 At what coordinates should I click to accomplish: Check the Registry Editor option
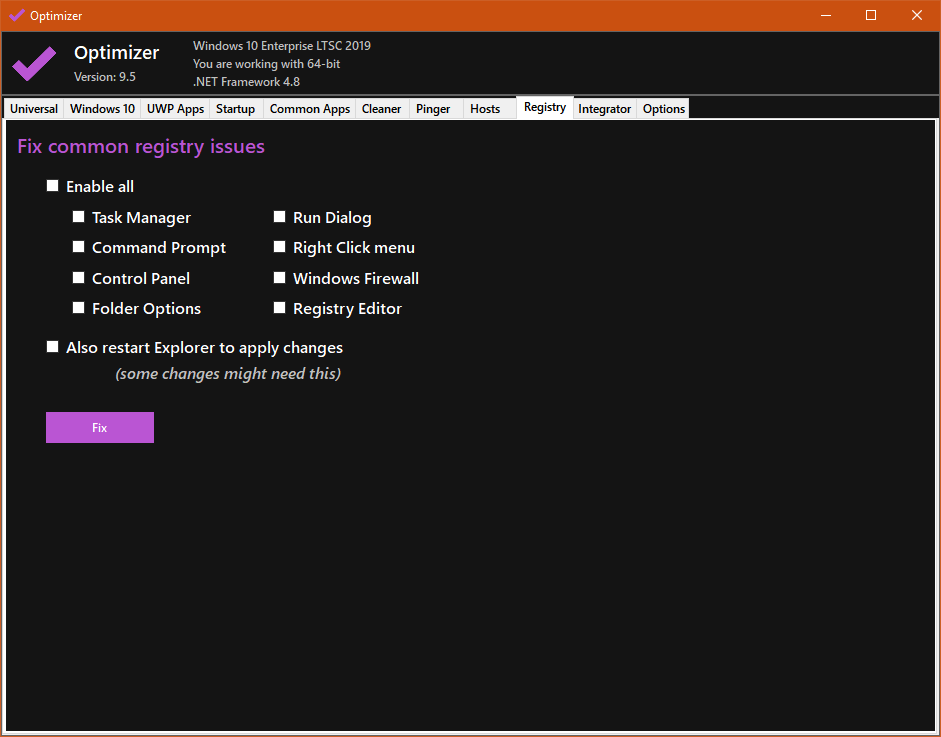pos(280,308)
